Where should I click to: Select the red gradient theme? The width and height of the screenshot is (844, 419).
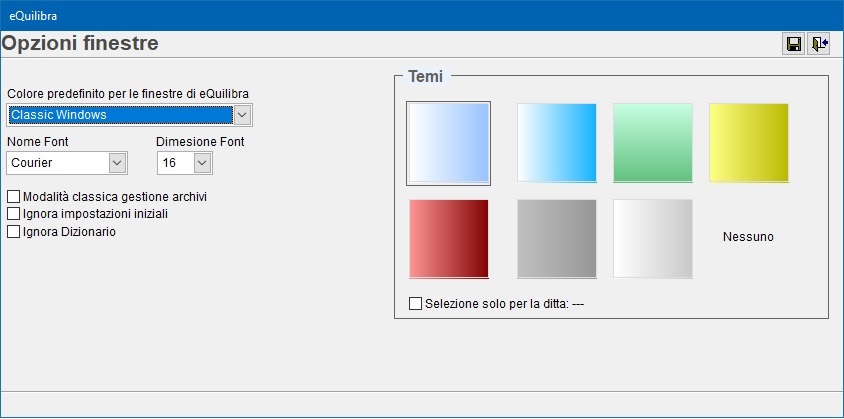pos(448,239)
